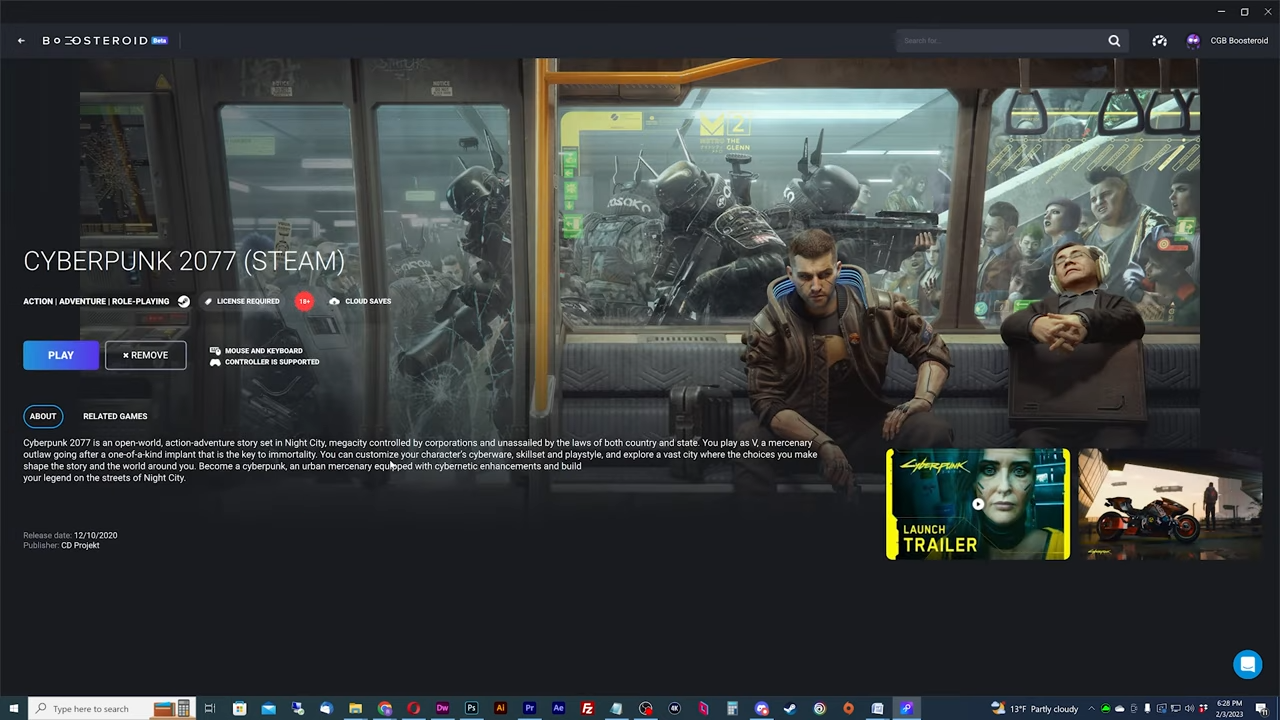This screenshot has height=720, width=1280.
Task: Open the Calculator from the taskbar
Action: [732, 709]
